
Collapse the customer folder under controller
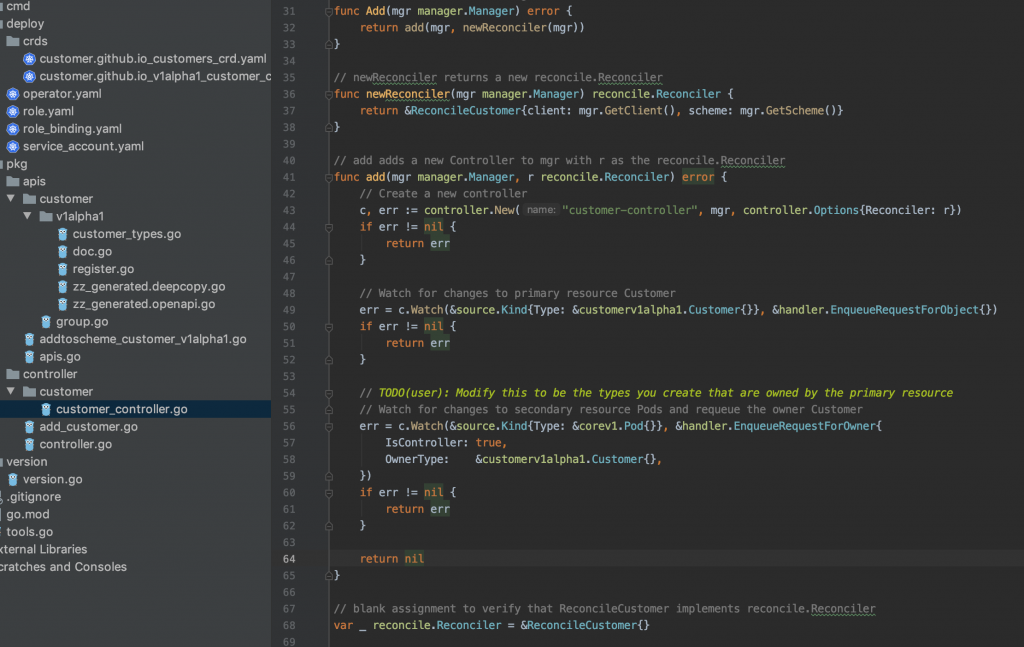[x=10, y=391]
